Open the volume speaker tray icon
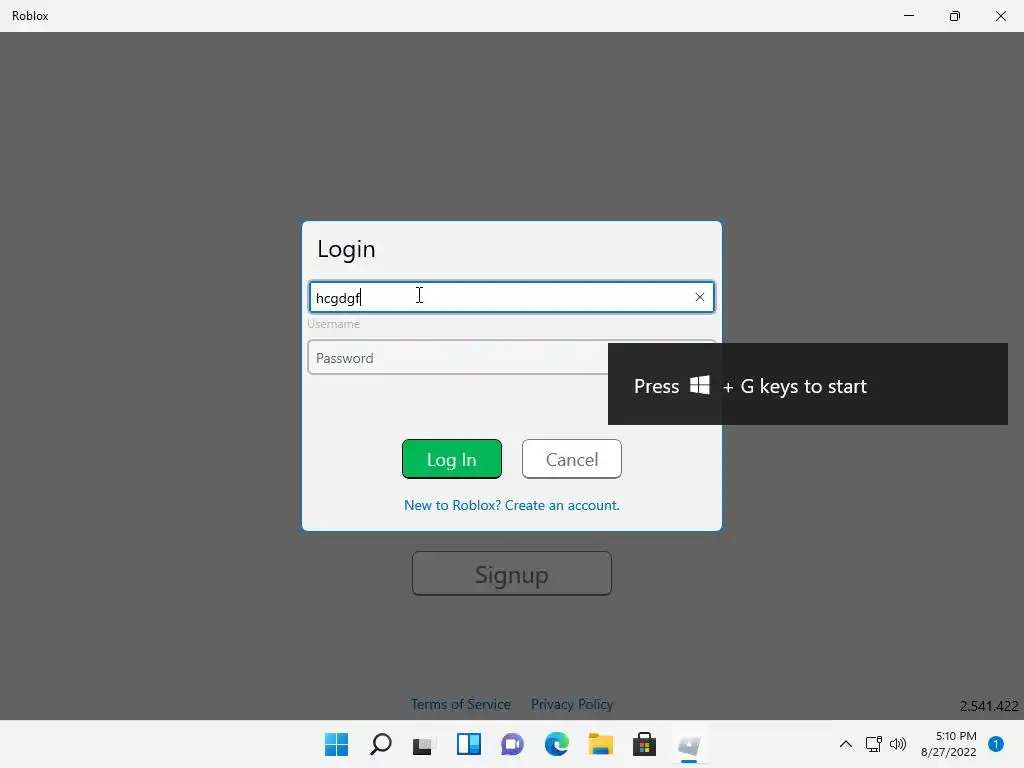 pos(898,744)
